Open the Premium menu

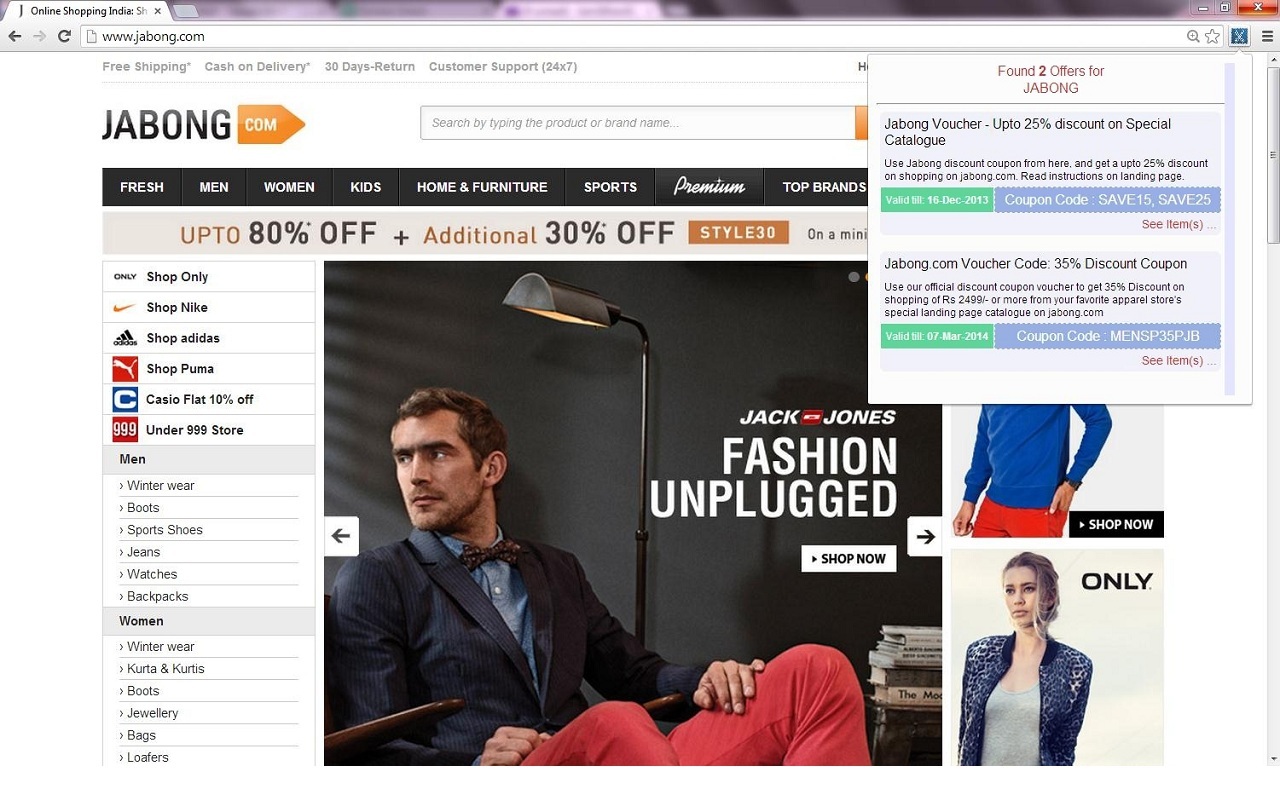pos(709,187)
